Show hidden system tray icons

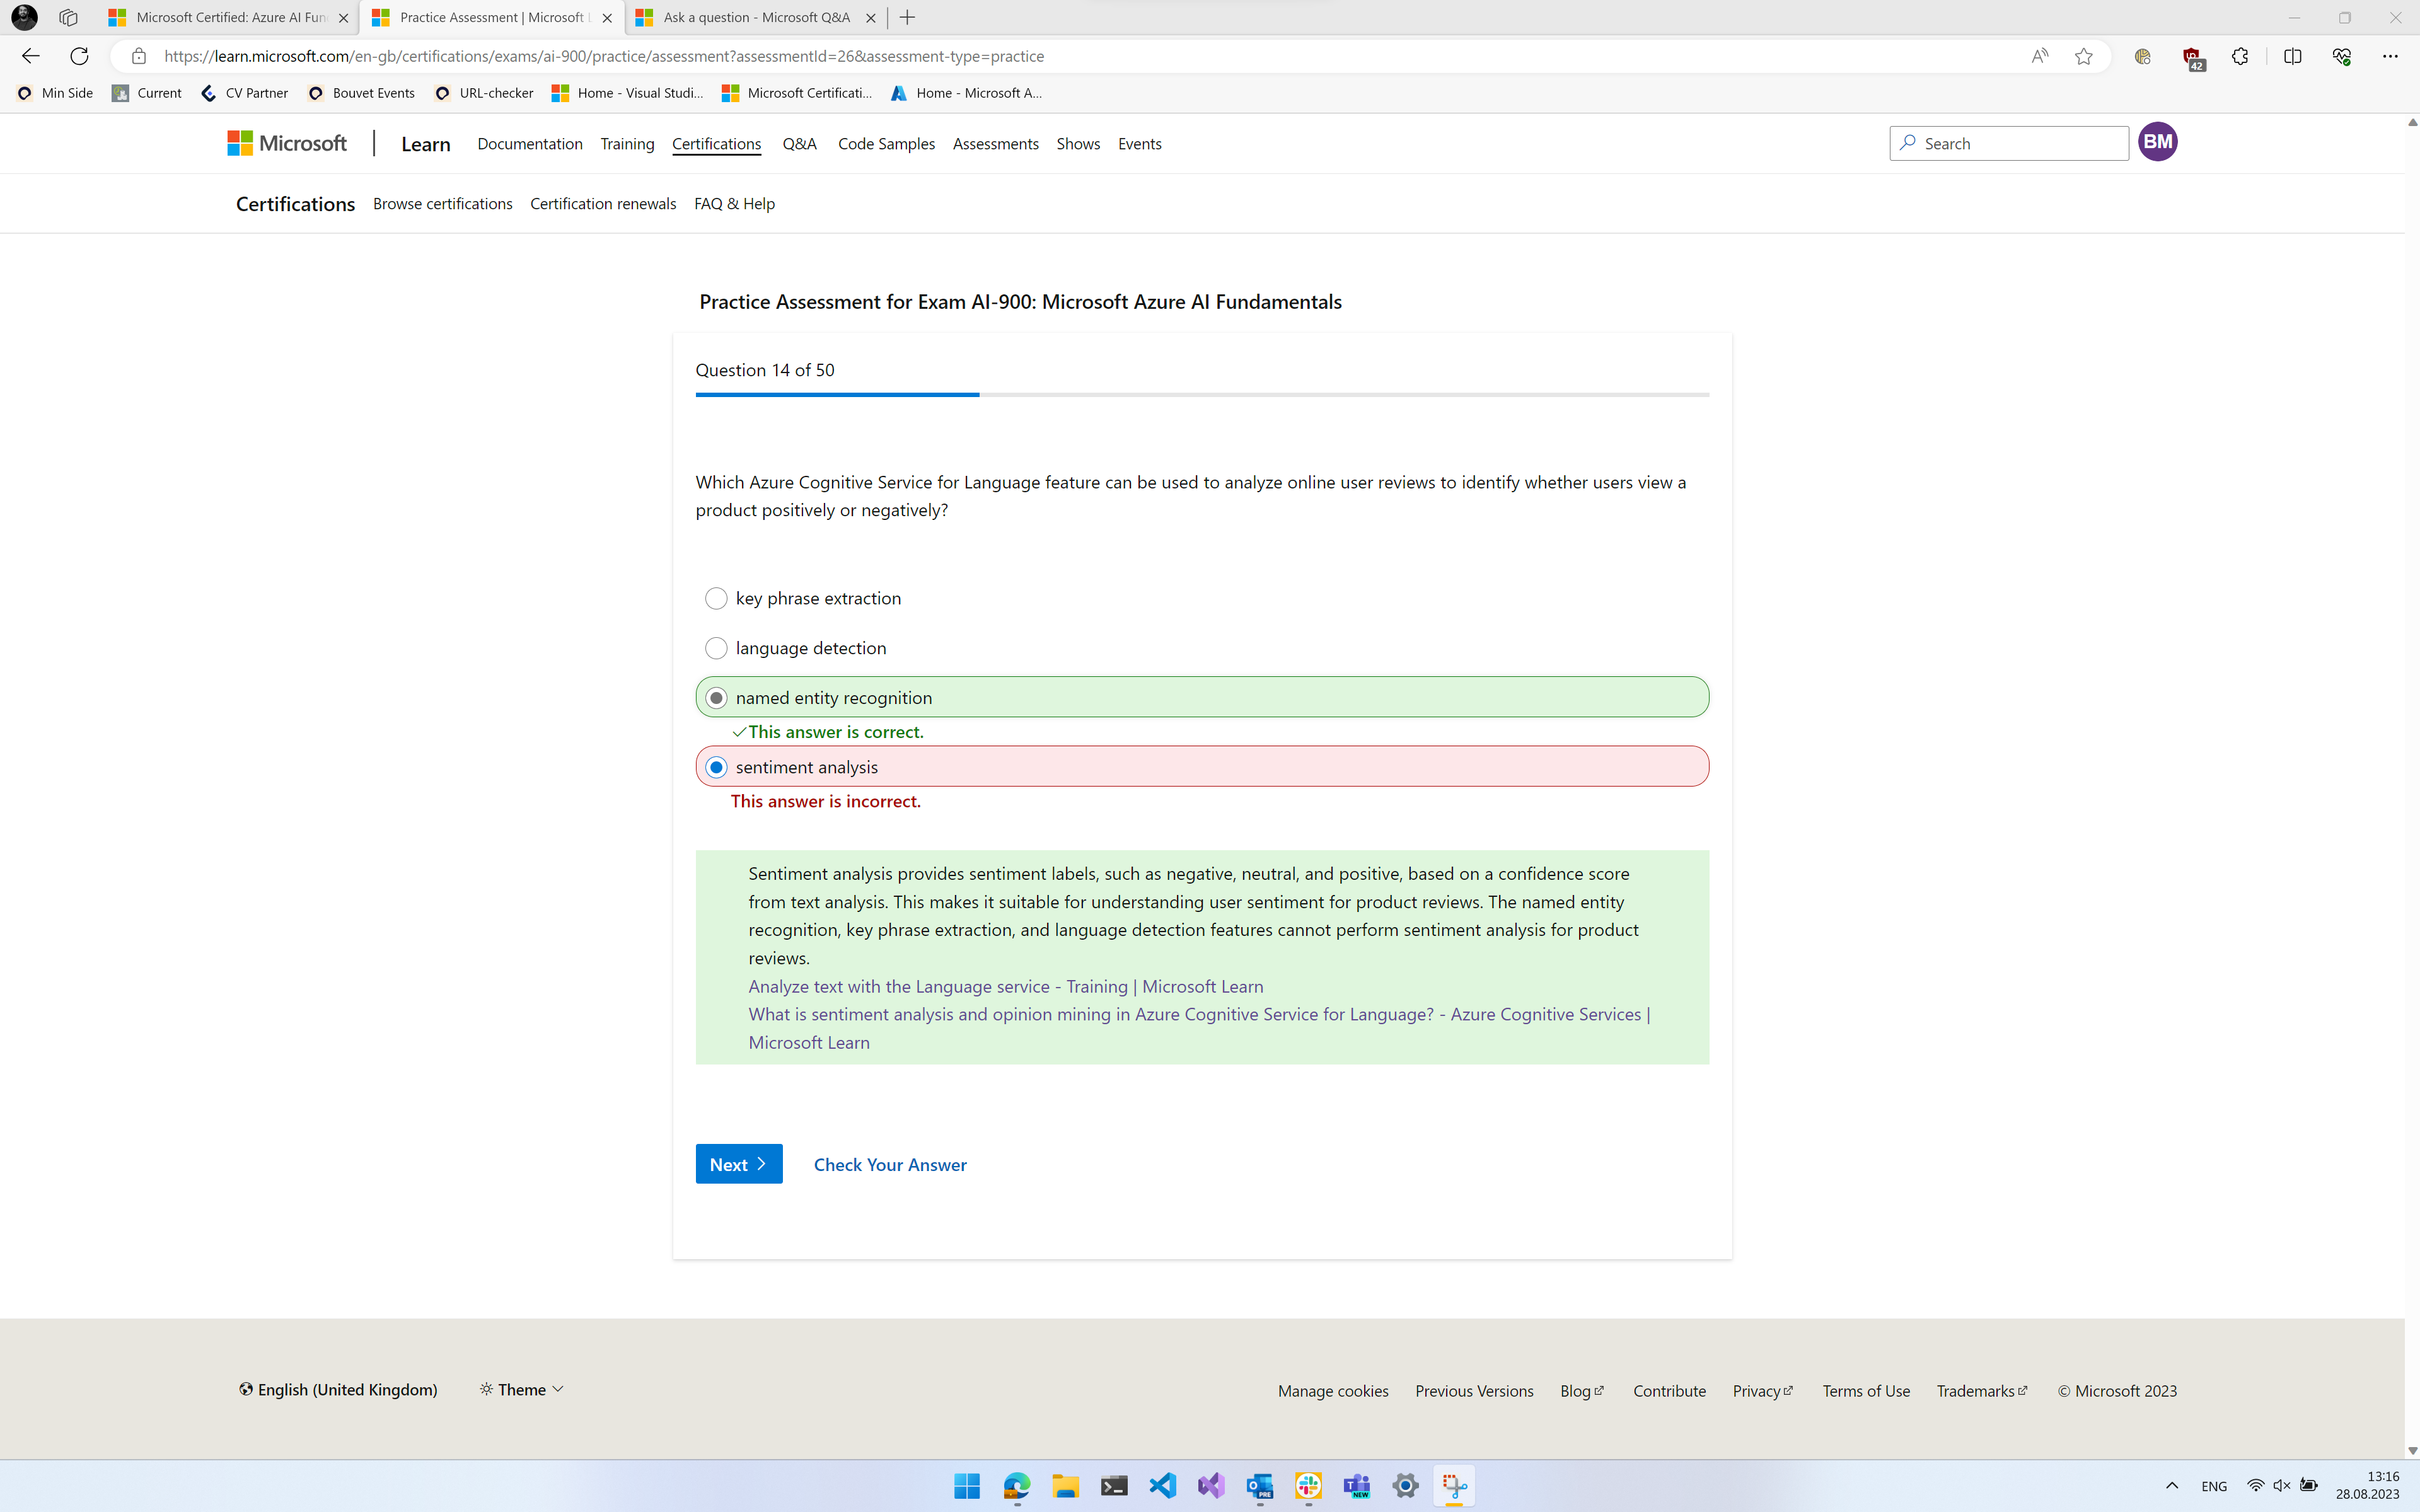click(2171, 1486)
